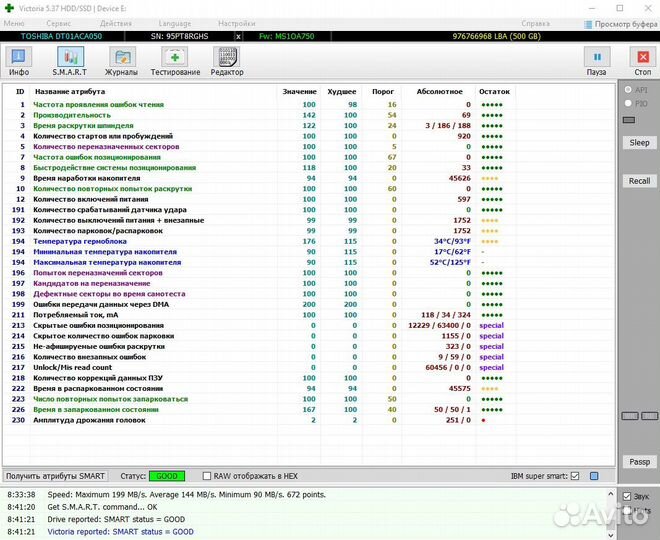Select the API radio button
Screen dimensions: 660x540
[x=628, y=90]
